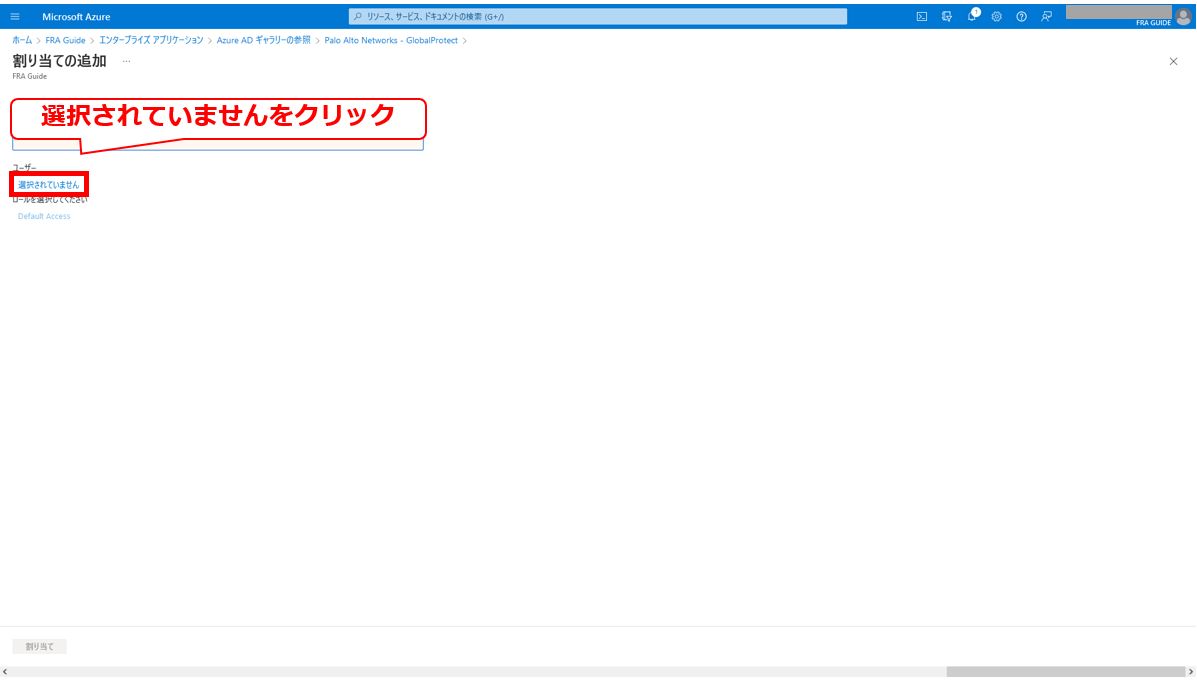Open the account avatar menu

(x=1183, y=16)
